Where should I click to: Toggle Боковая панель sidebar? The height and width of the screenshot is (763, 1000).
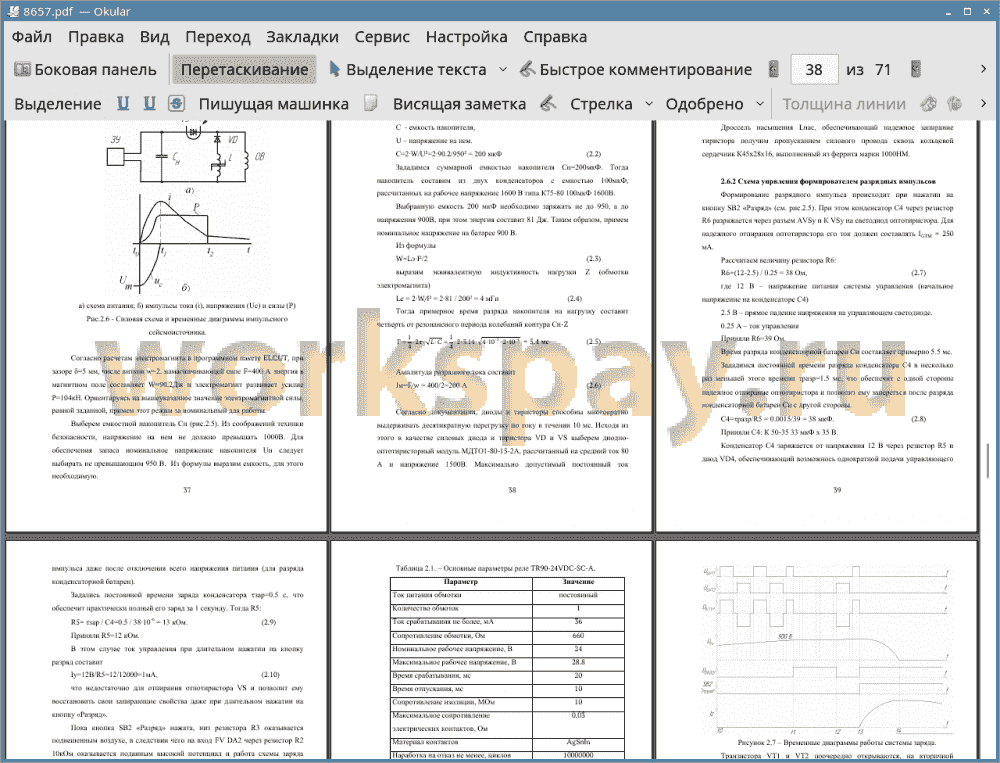point(85,70)
